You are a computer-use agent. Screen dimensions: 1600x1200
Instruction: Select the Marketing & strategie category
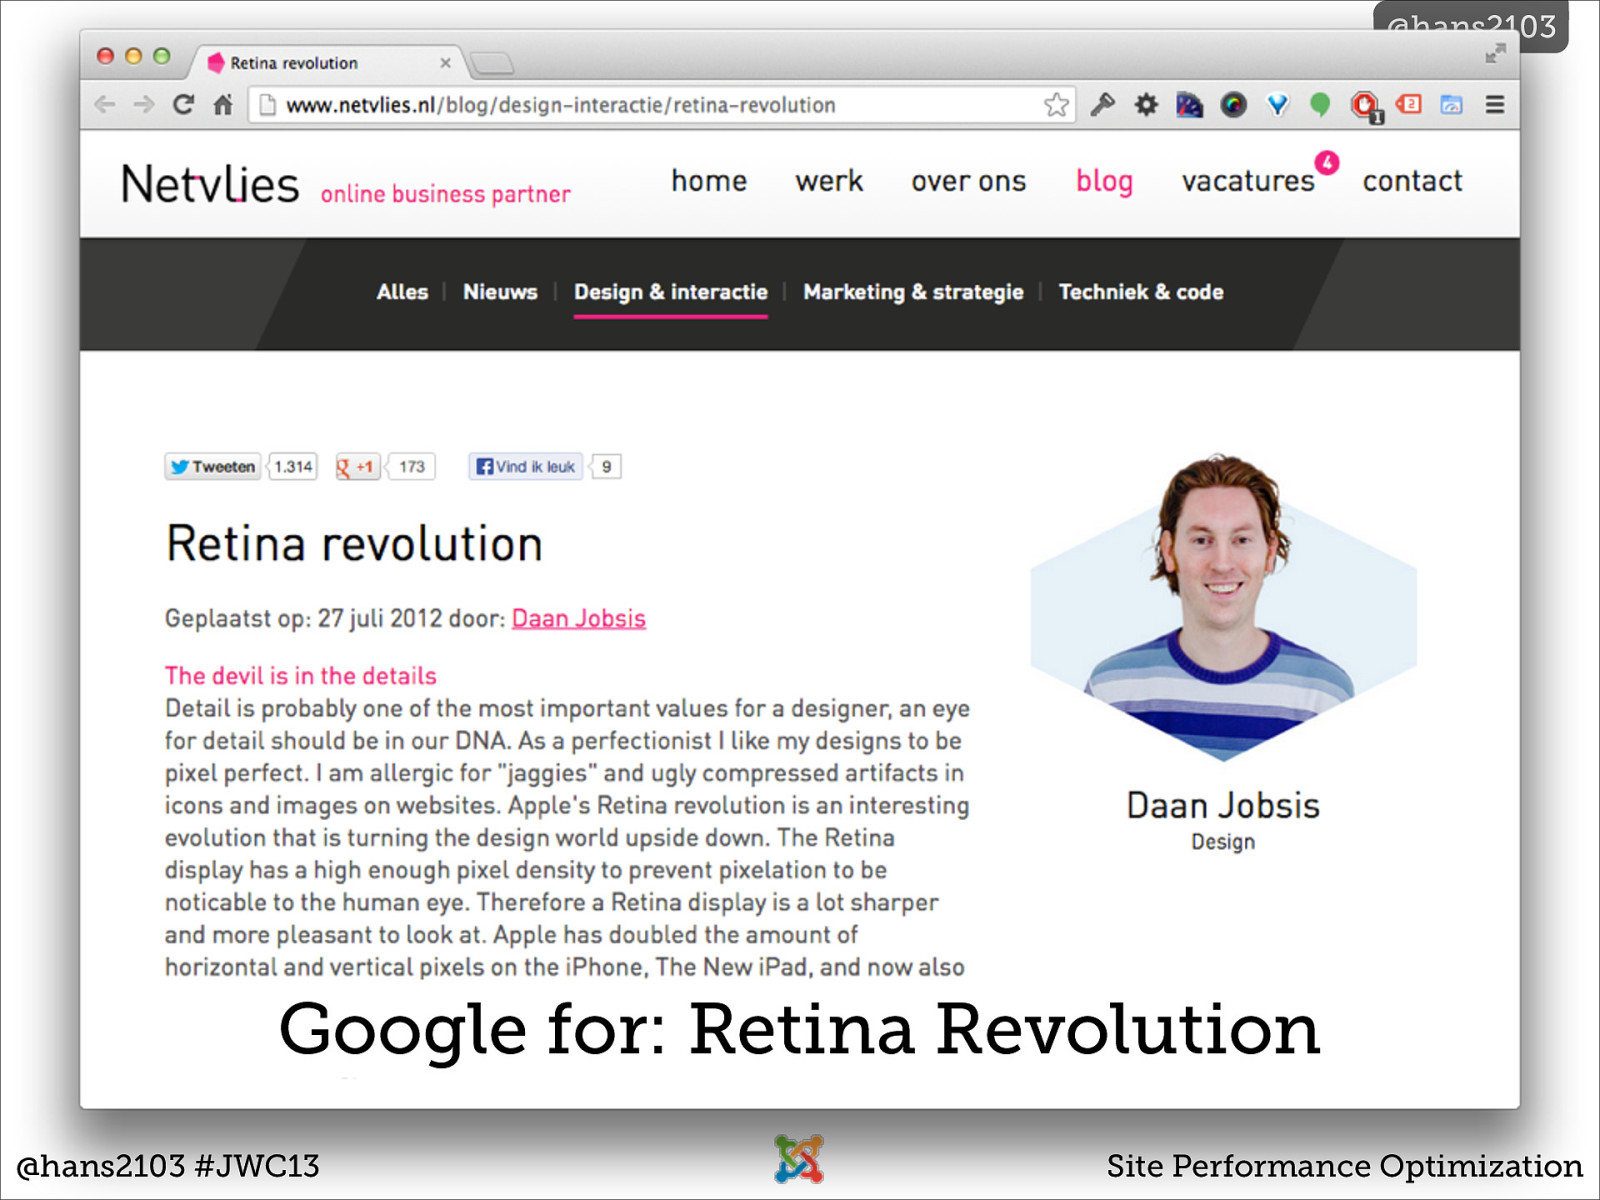913,292
